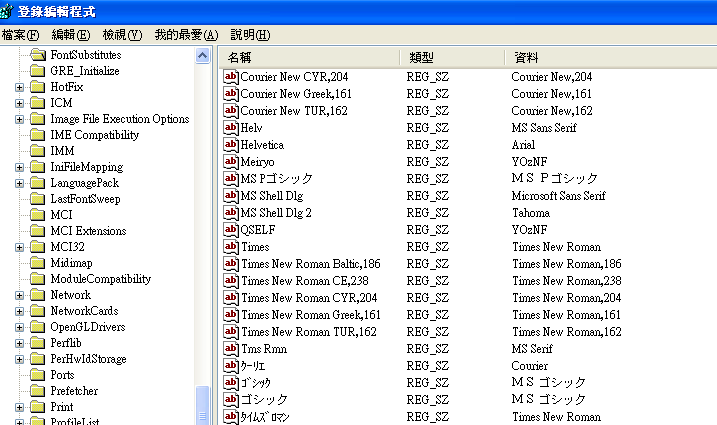Select Times New Roman CE,238 entry
Screen dimensions: 717x425
[305, 281]
